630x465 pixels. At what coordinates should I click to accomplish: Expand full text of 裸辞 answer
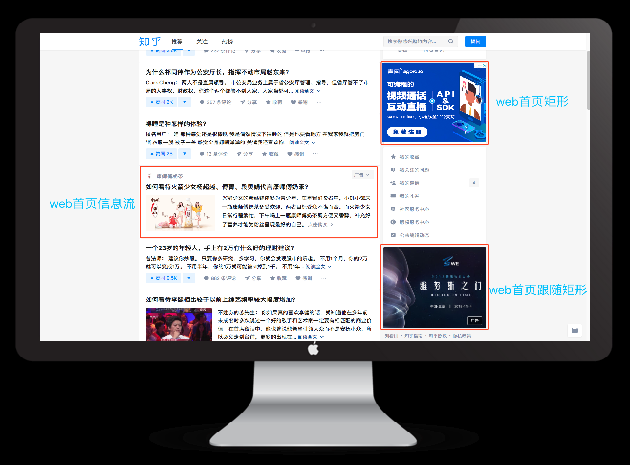(x=303, y=142)
